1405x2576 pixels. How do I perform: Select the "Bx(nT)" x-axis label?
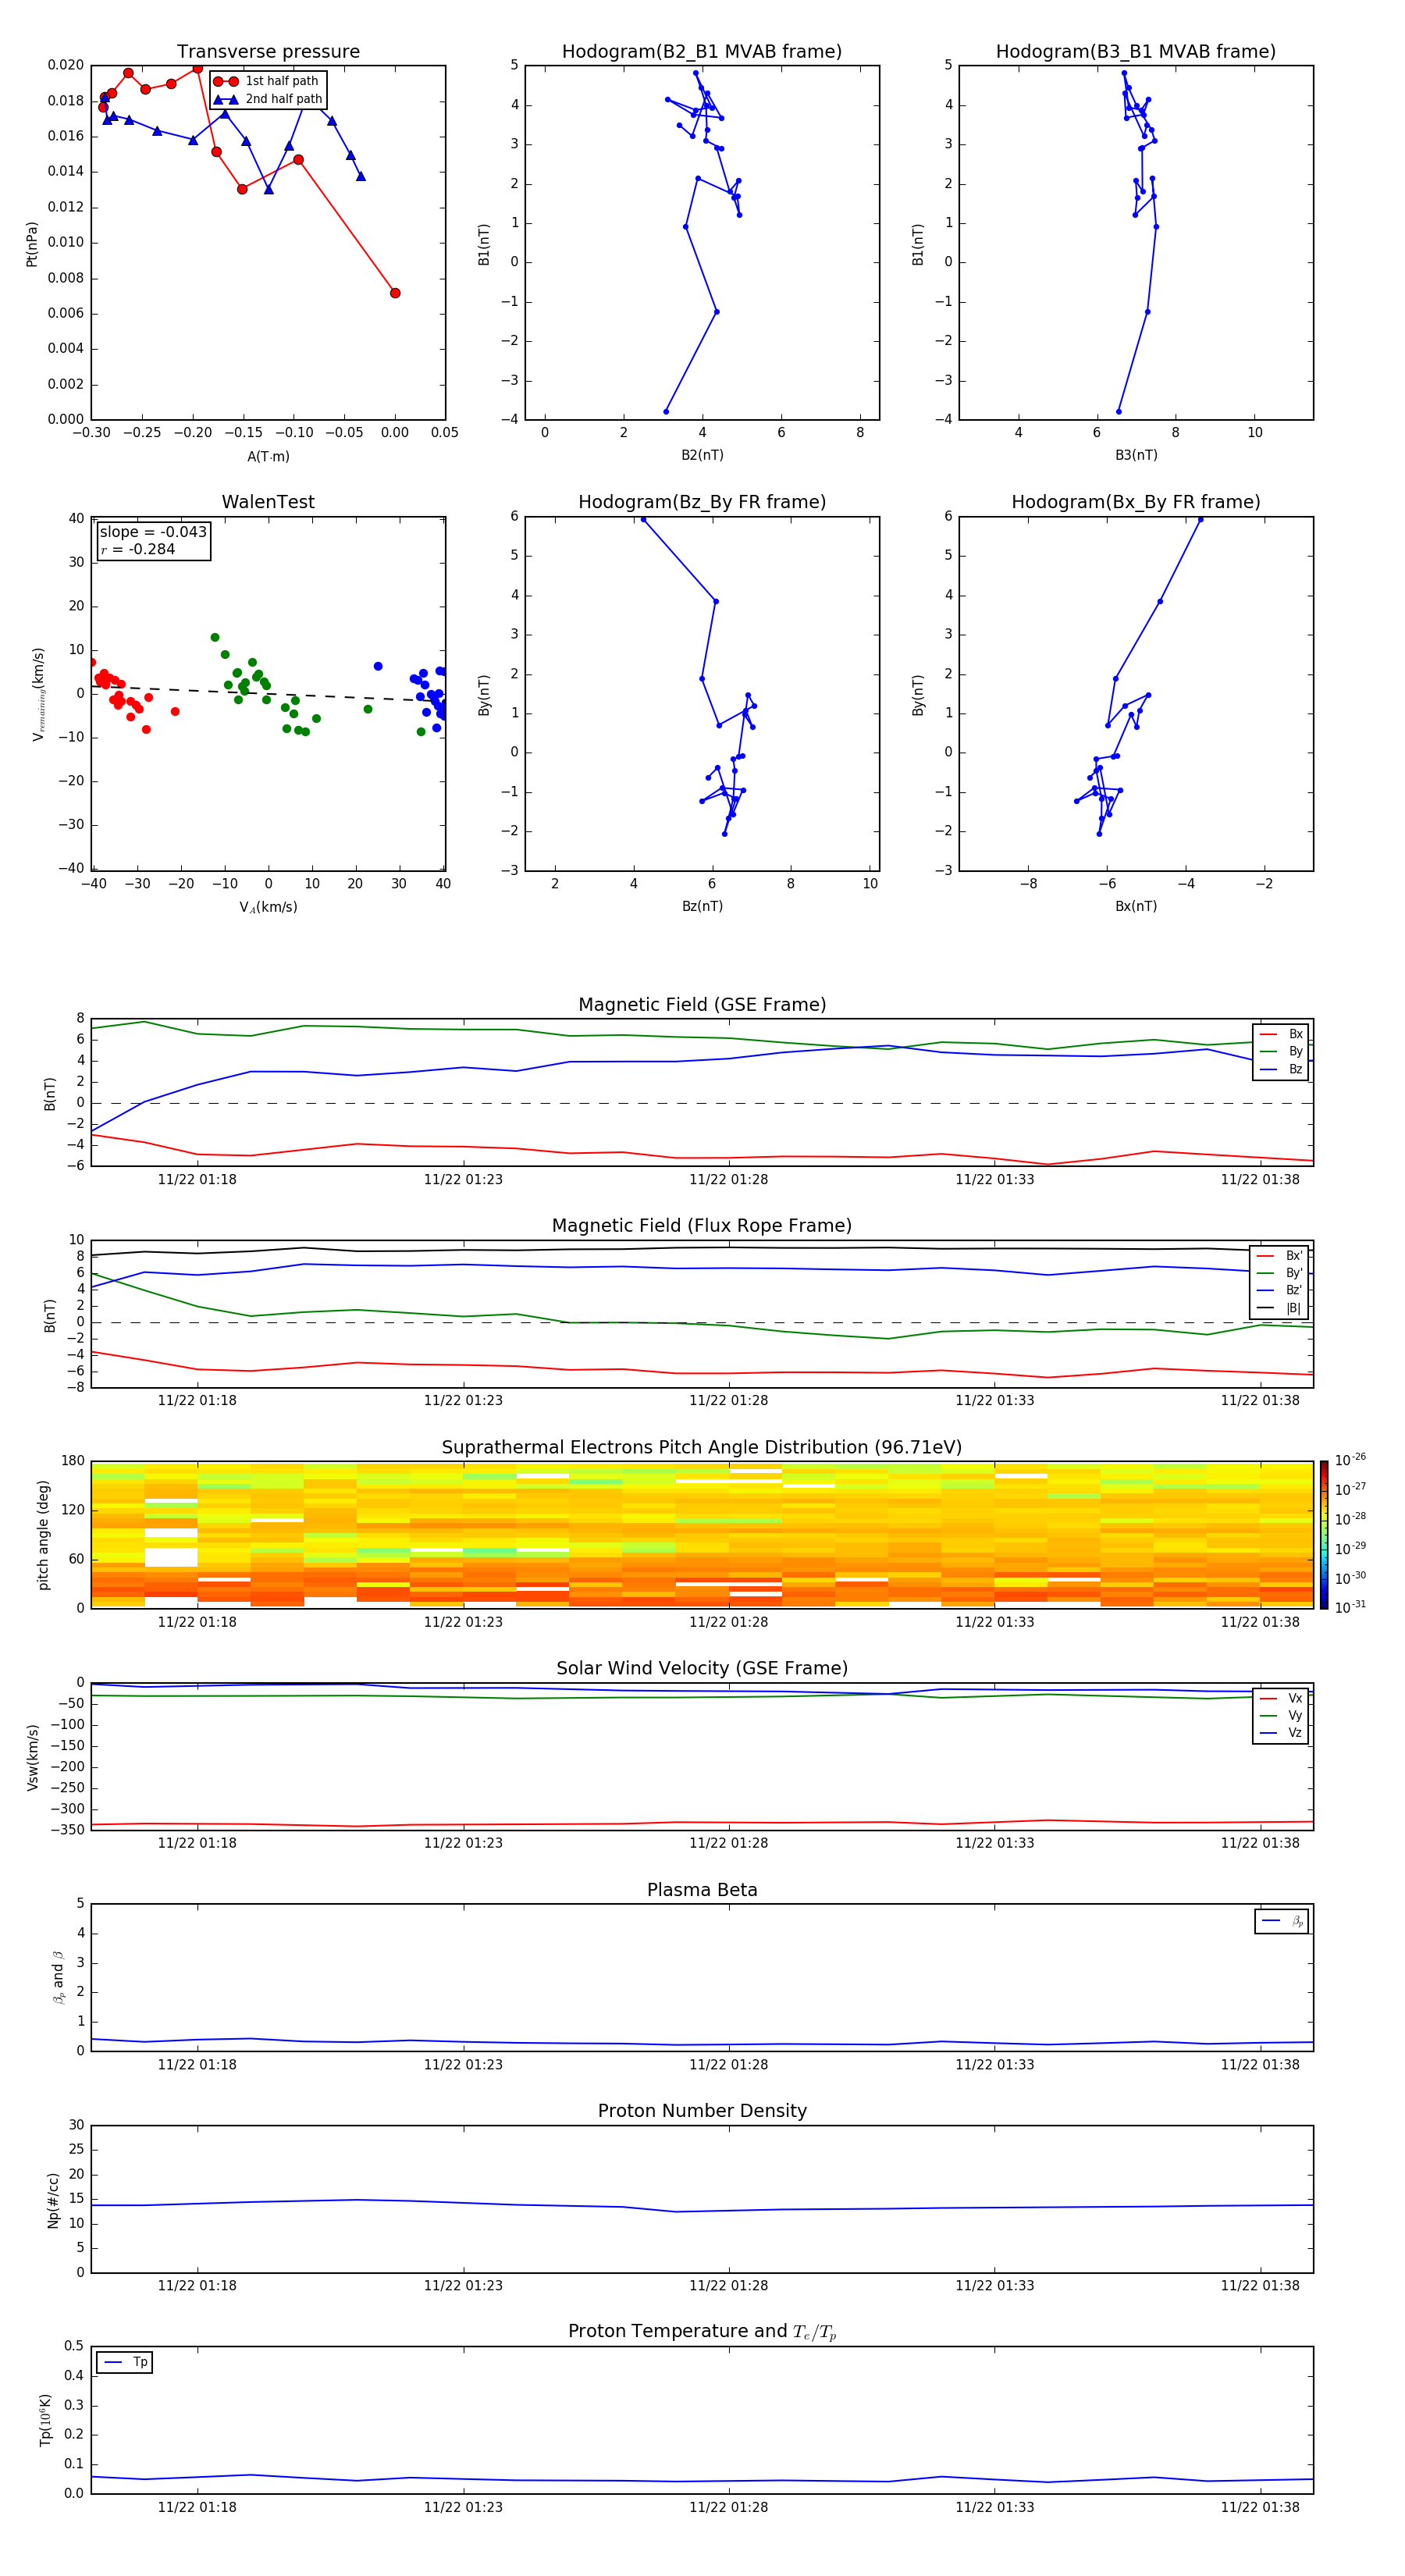(x=1136, y=906)
